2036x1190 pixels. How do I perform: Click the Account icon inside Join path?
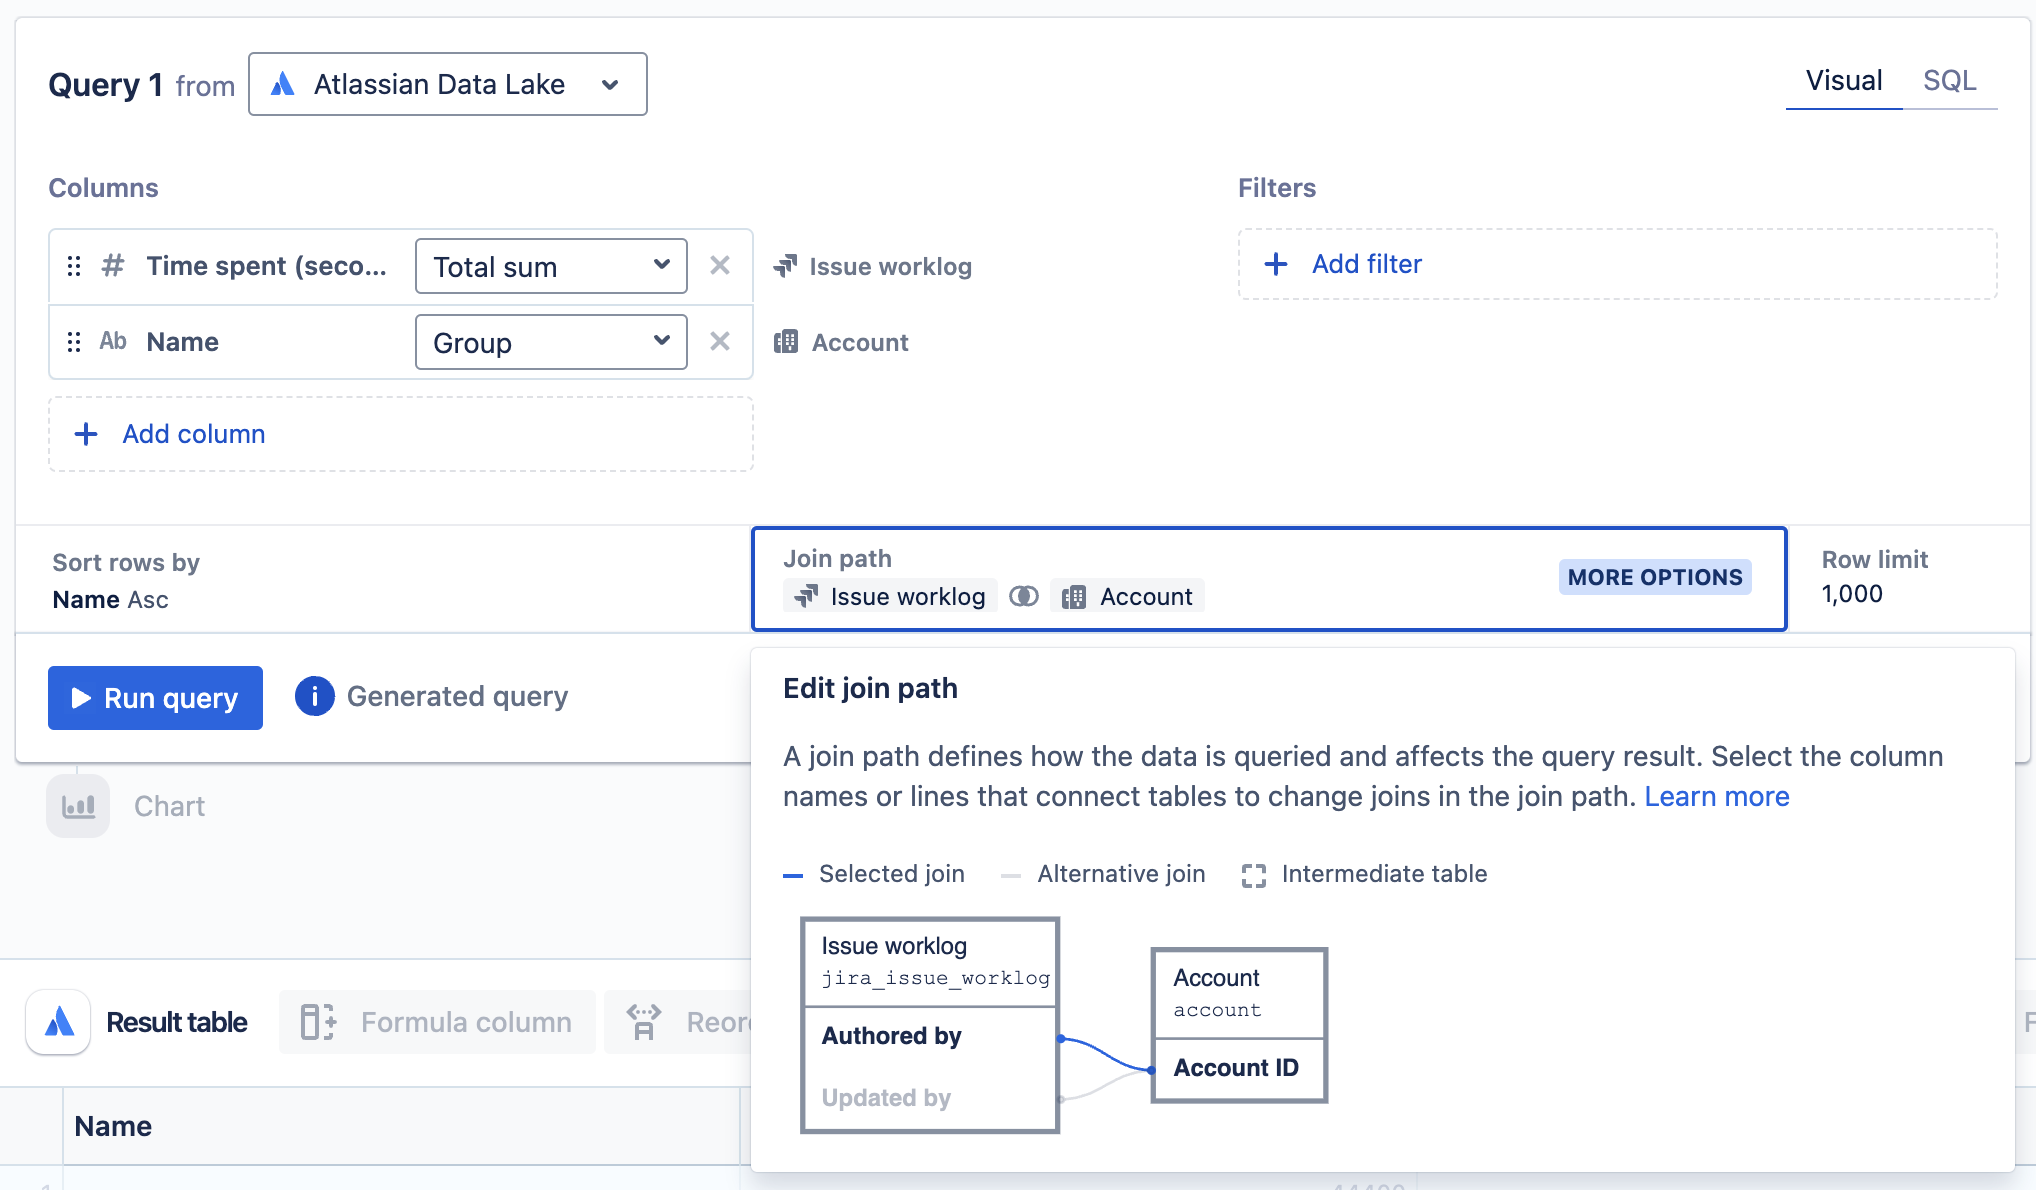[x=1075, y=595]
